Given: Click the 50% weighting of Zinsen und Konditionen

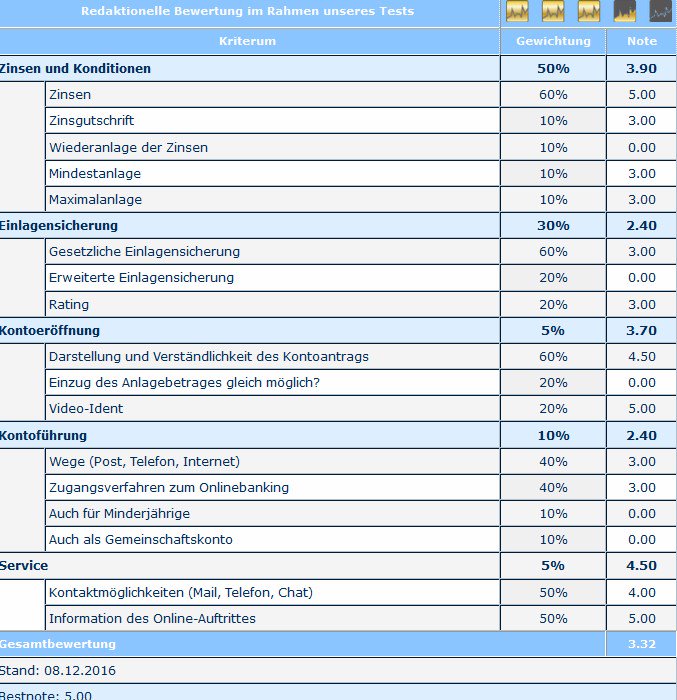Looking at the screenshot, I should coord(553,68).
